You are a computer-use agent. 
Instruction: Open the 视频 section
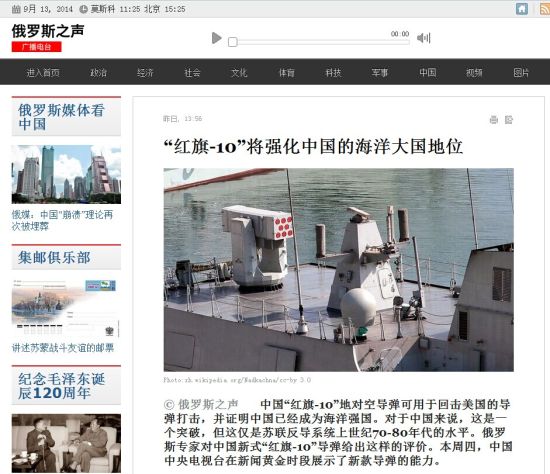tap(474, 73)
